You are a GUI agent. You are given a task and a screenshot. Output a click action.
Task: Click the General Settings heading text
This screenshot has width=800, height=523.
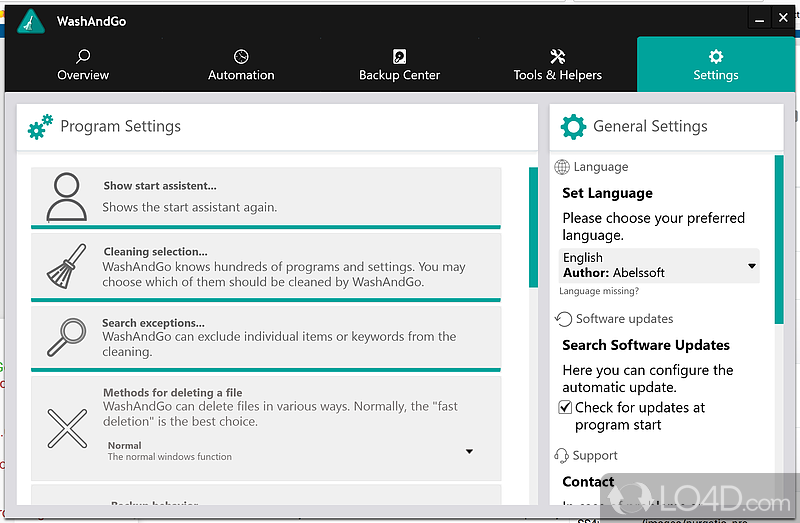[x=650, y=126]
